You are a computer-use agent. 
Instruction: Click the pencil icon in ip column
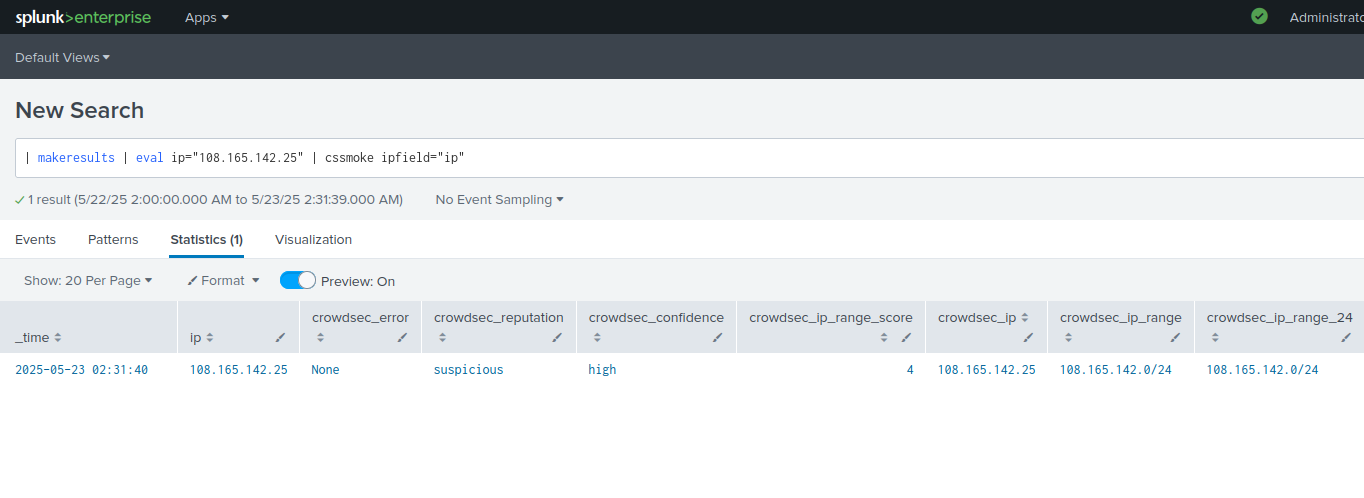281,338
